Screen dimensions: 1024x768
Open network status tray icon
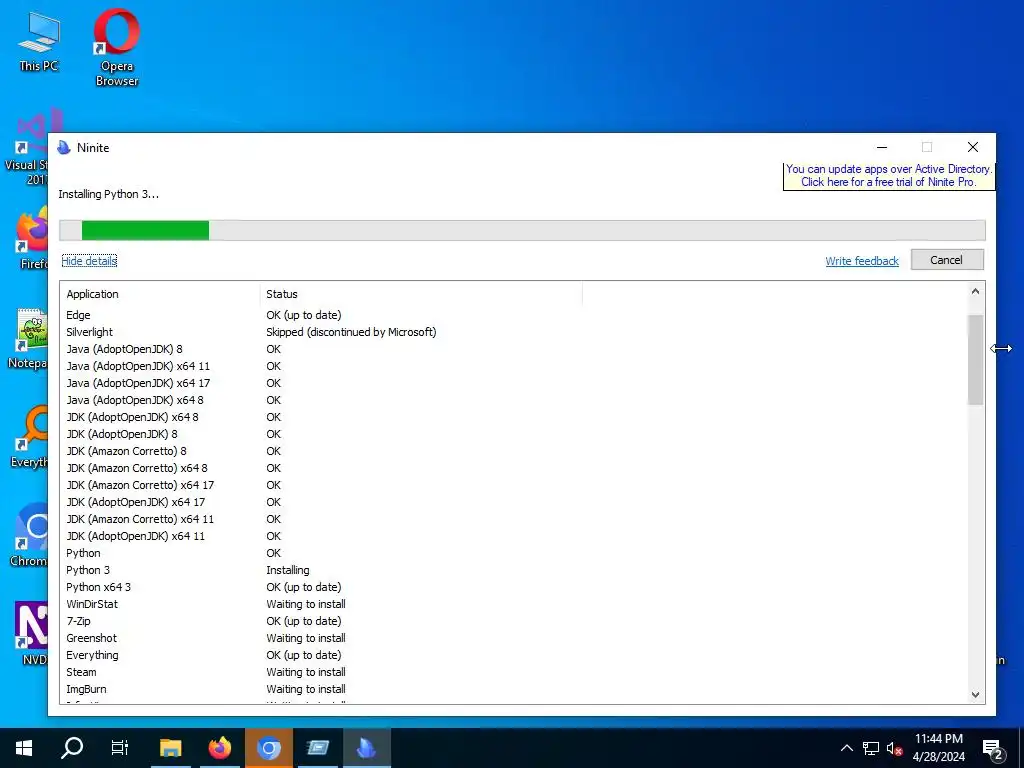tap(871, 748)
